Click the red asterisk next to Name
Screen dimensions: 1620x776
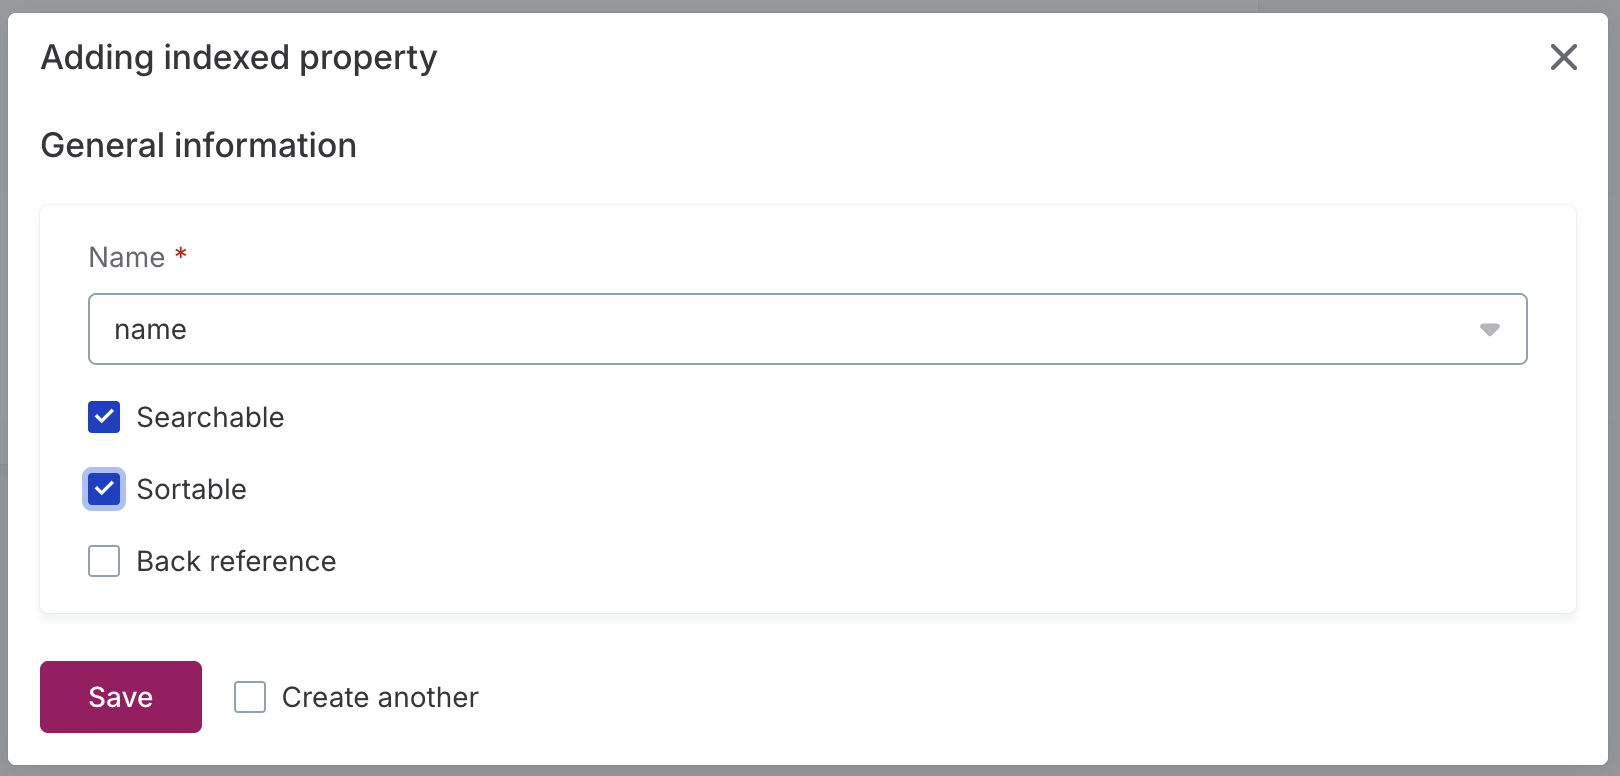(x=180, y=256)
